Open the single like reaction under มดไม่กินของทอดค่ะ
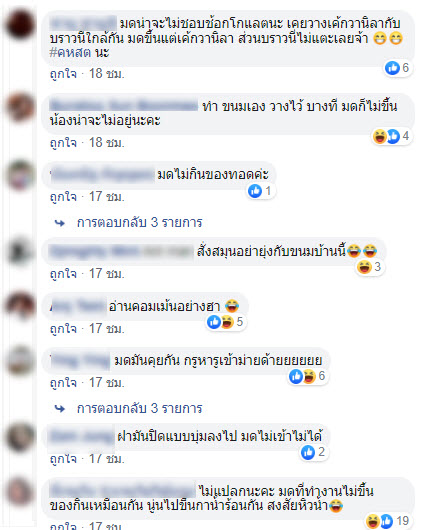 click(x=260, y=191)
